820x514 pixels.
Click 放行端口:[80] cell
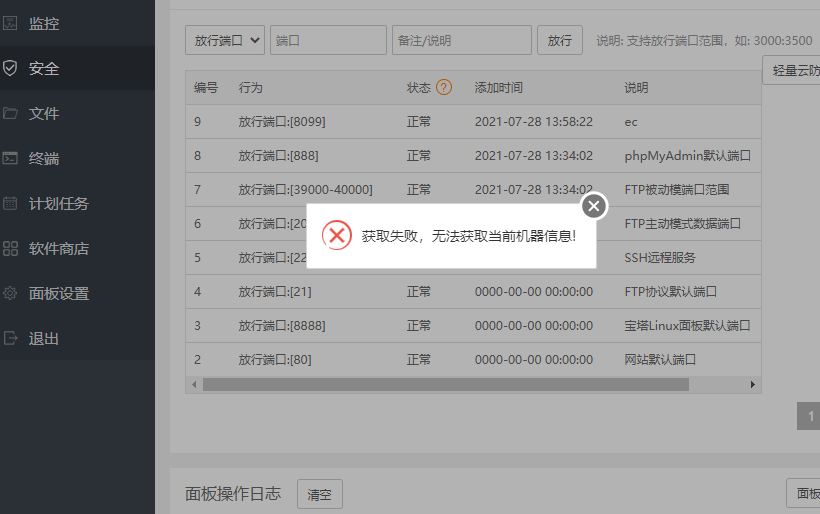coord(275,360)
